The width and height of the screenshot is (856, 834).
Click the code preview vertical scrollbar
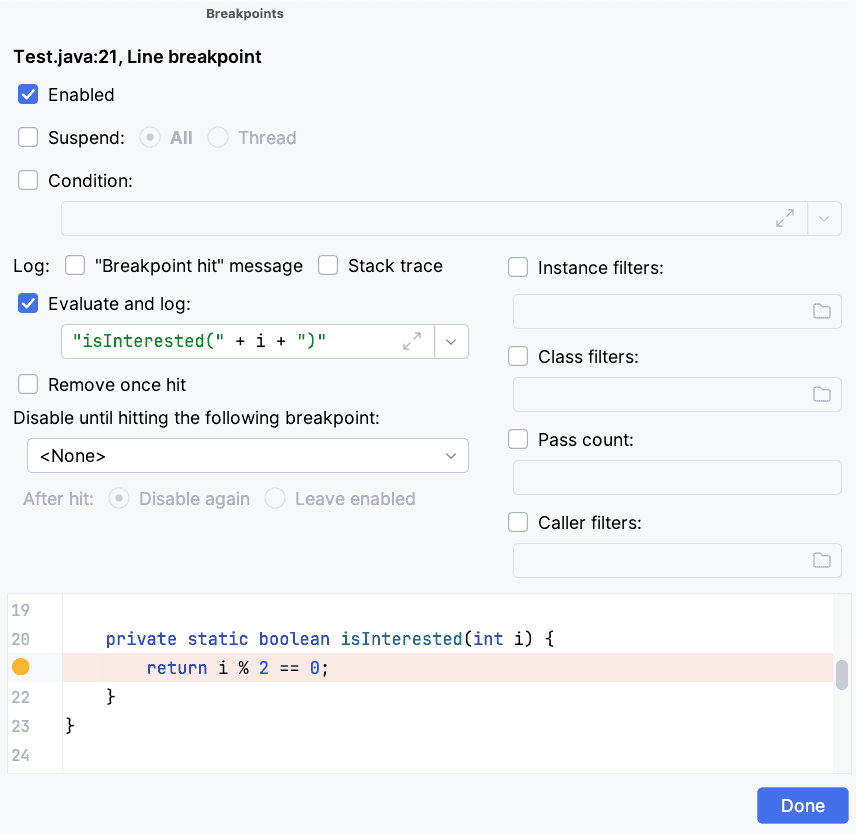tap(842, 675)
